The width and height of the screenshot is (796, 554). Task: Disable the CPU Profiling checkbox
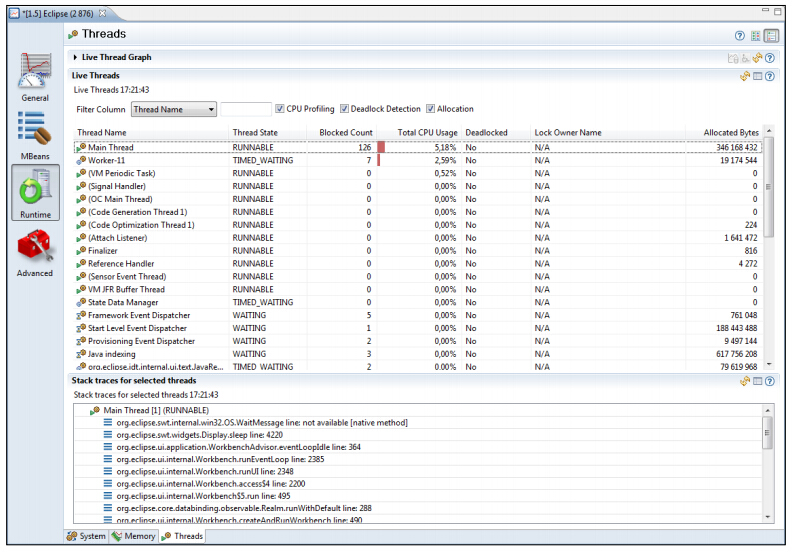pos(280,109)
